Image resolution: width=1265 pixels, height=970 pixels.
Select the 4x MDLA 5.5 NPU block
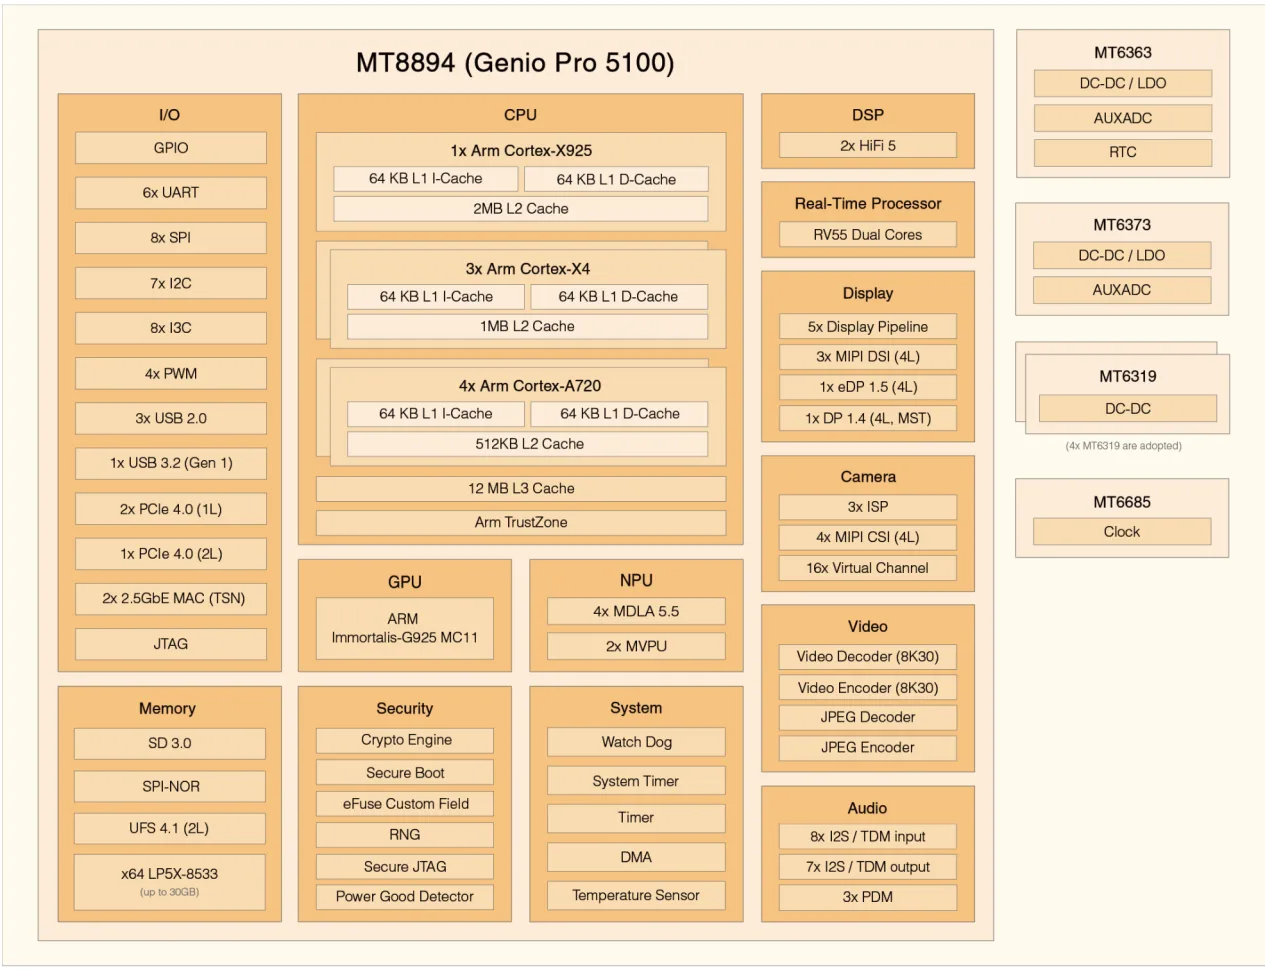tap(636, 611)
